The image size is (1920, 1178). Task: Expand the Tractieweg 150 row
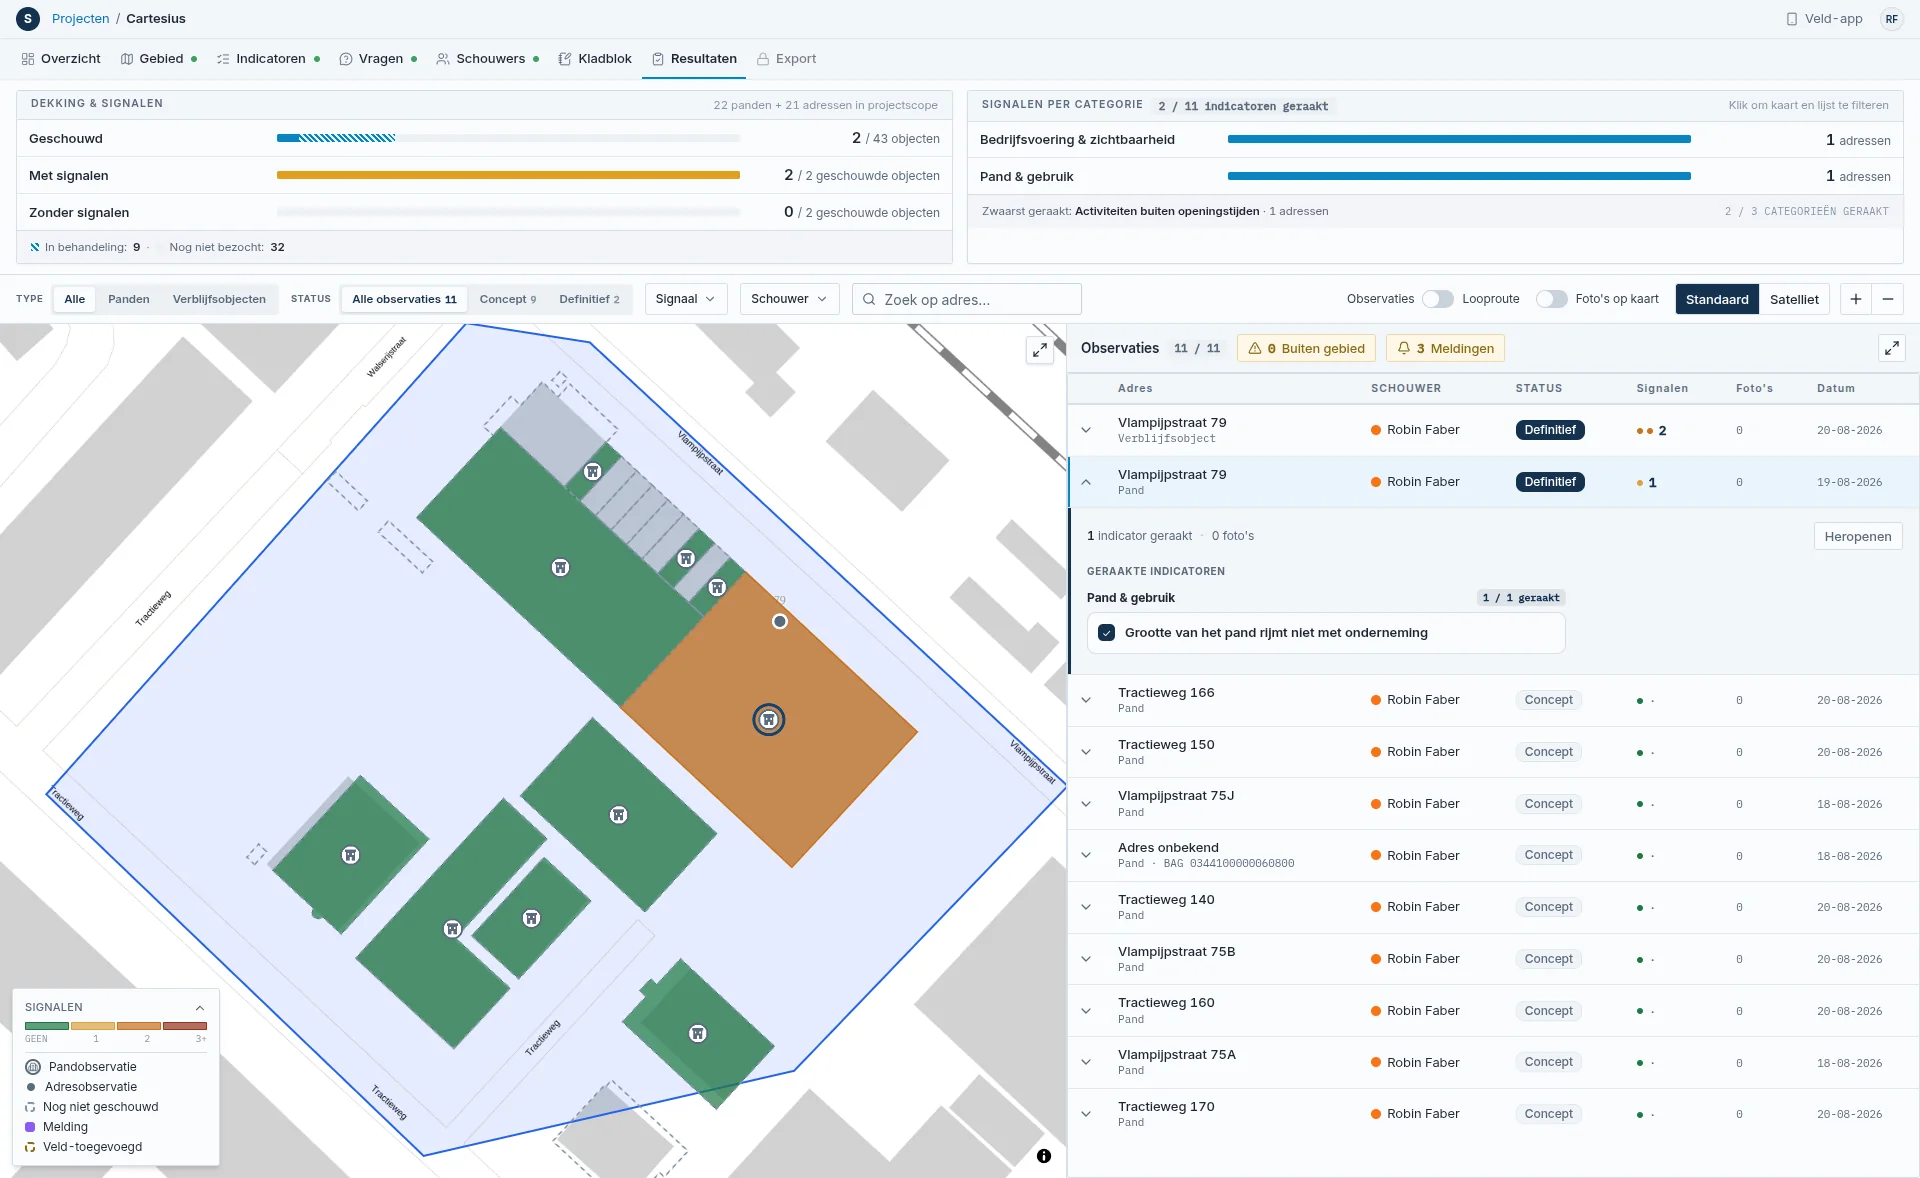(1086, 752)
